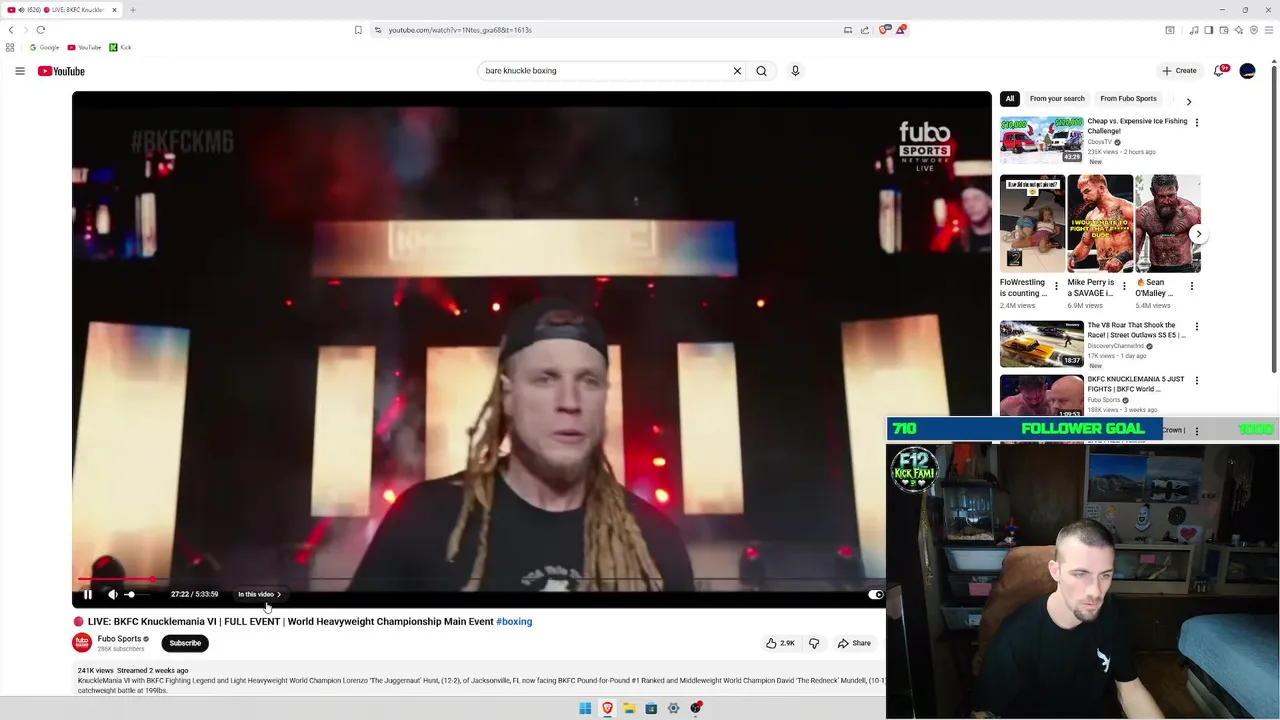The image size is (1280, 720).
Task: Select the 'All' filter chip
Action: click(1010, 98)
